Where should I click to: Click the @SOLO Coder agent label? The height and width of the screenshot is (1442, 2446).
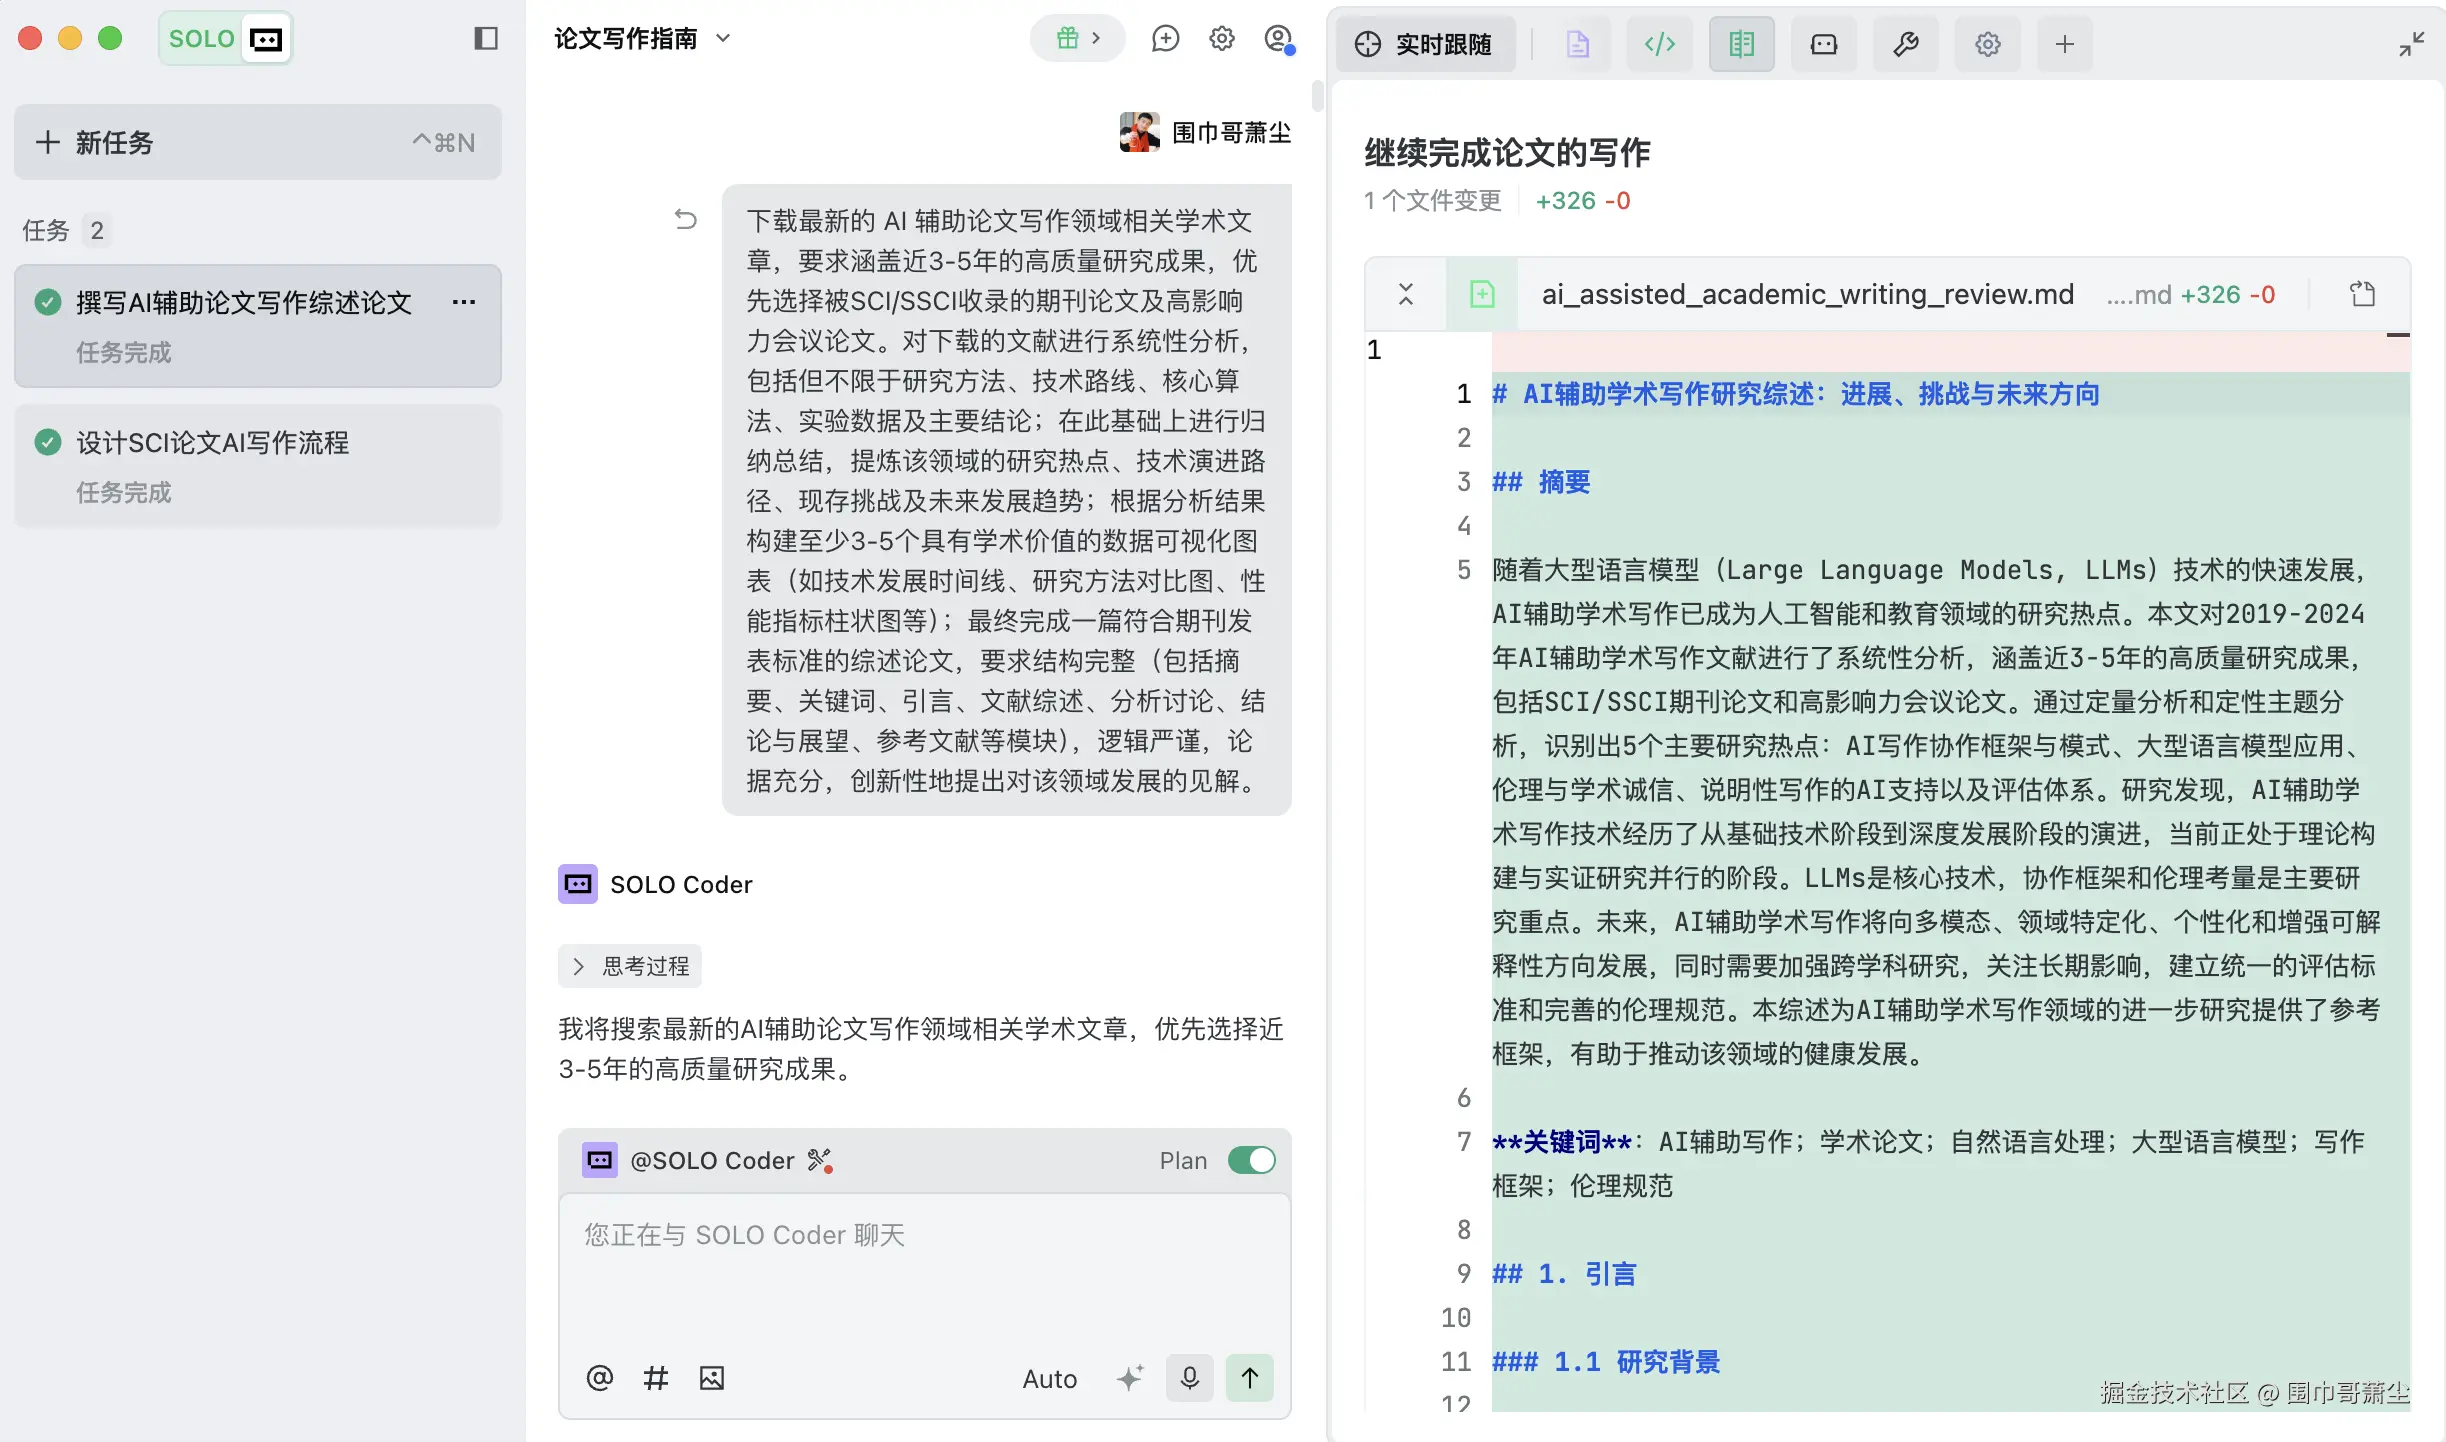click(x=712, y=1160)
